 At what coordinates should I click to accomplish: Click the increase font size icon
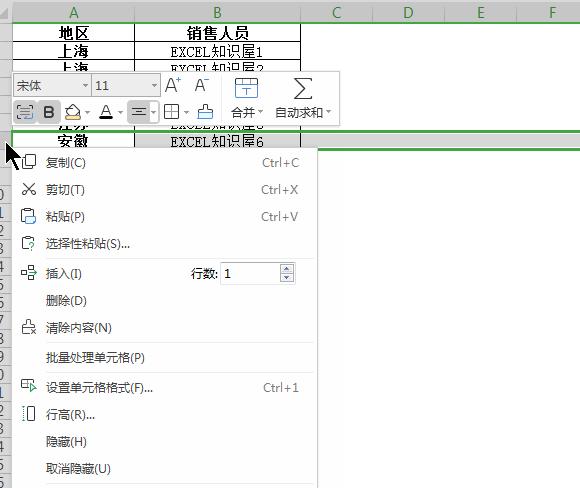click(173, 85)
